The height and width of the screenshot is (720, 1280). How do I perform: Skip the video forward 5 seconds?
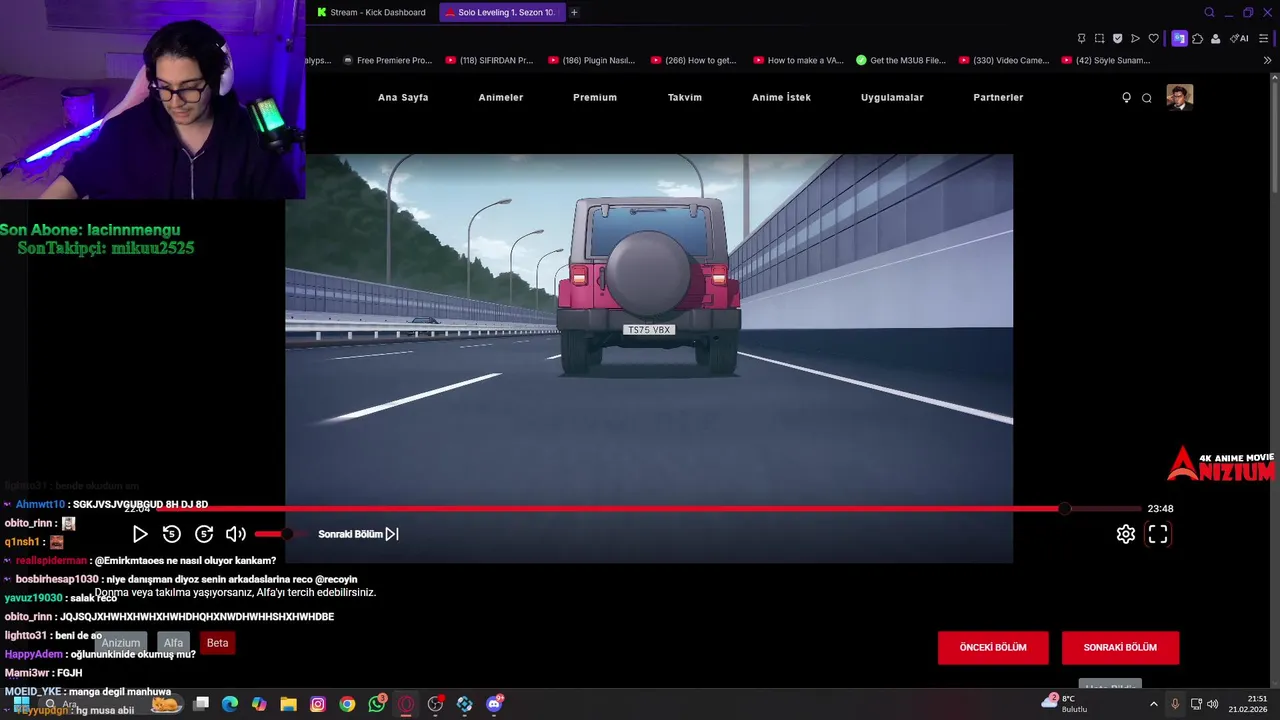204,534
